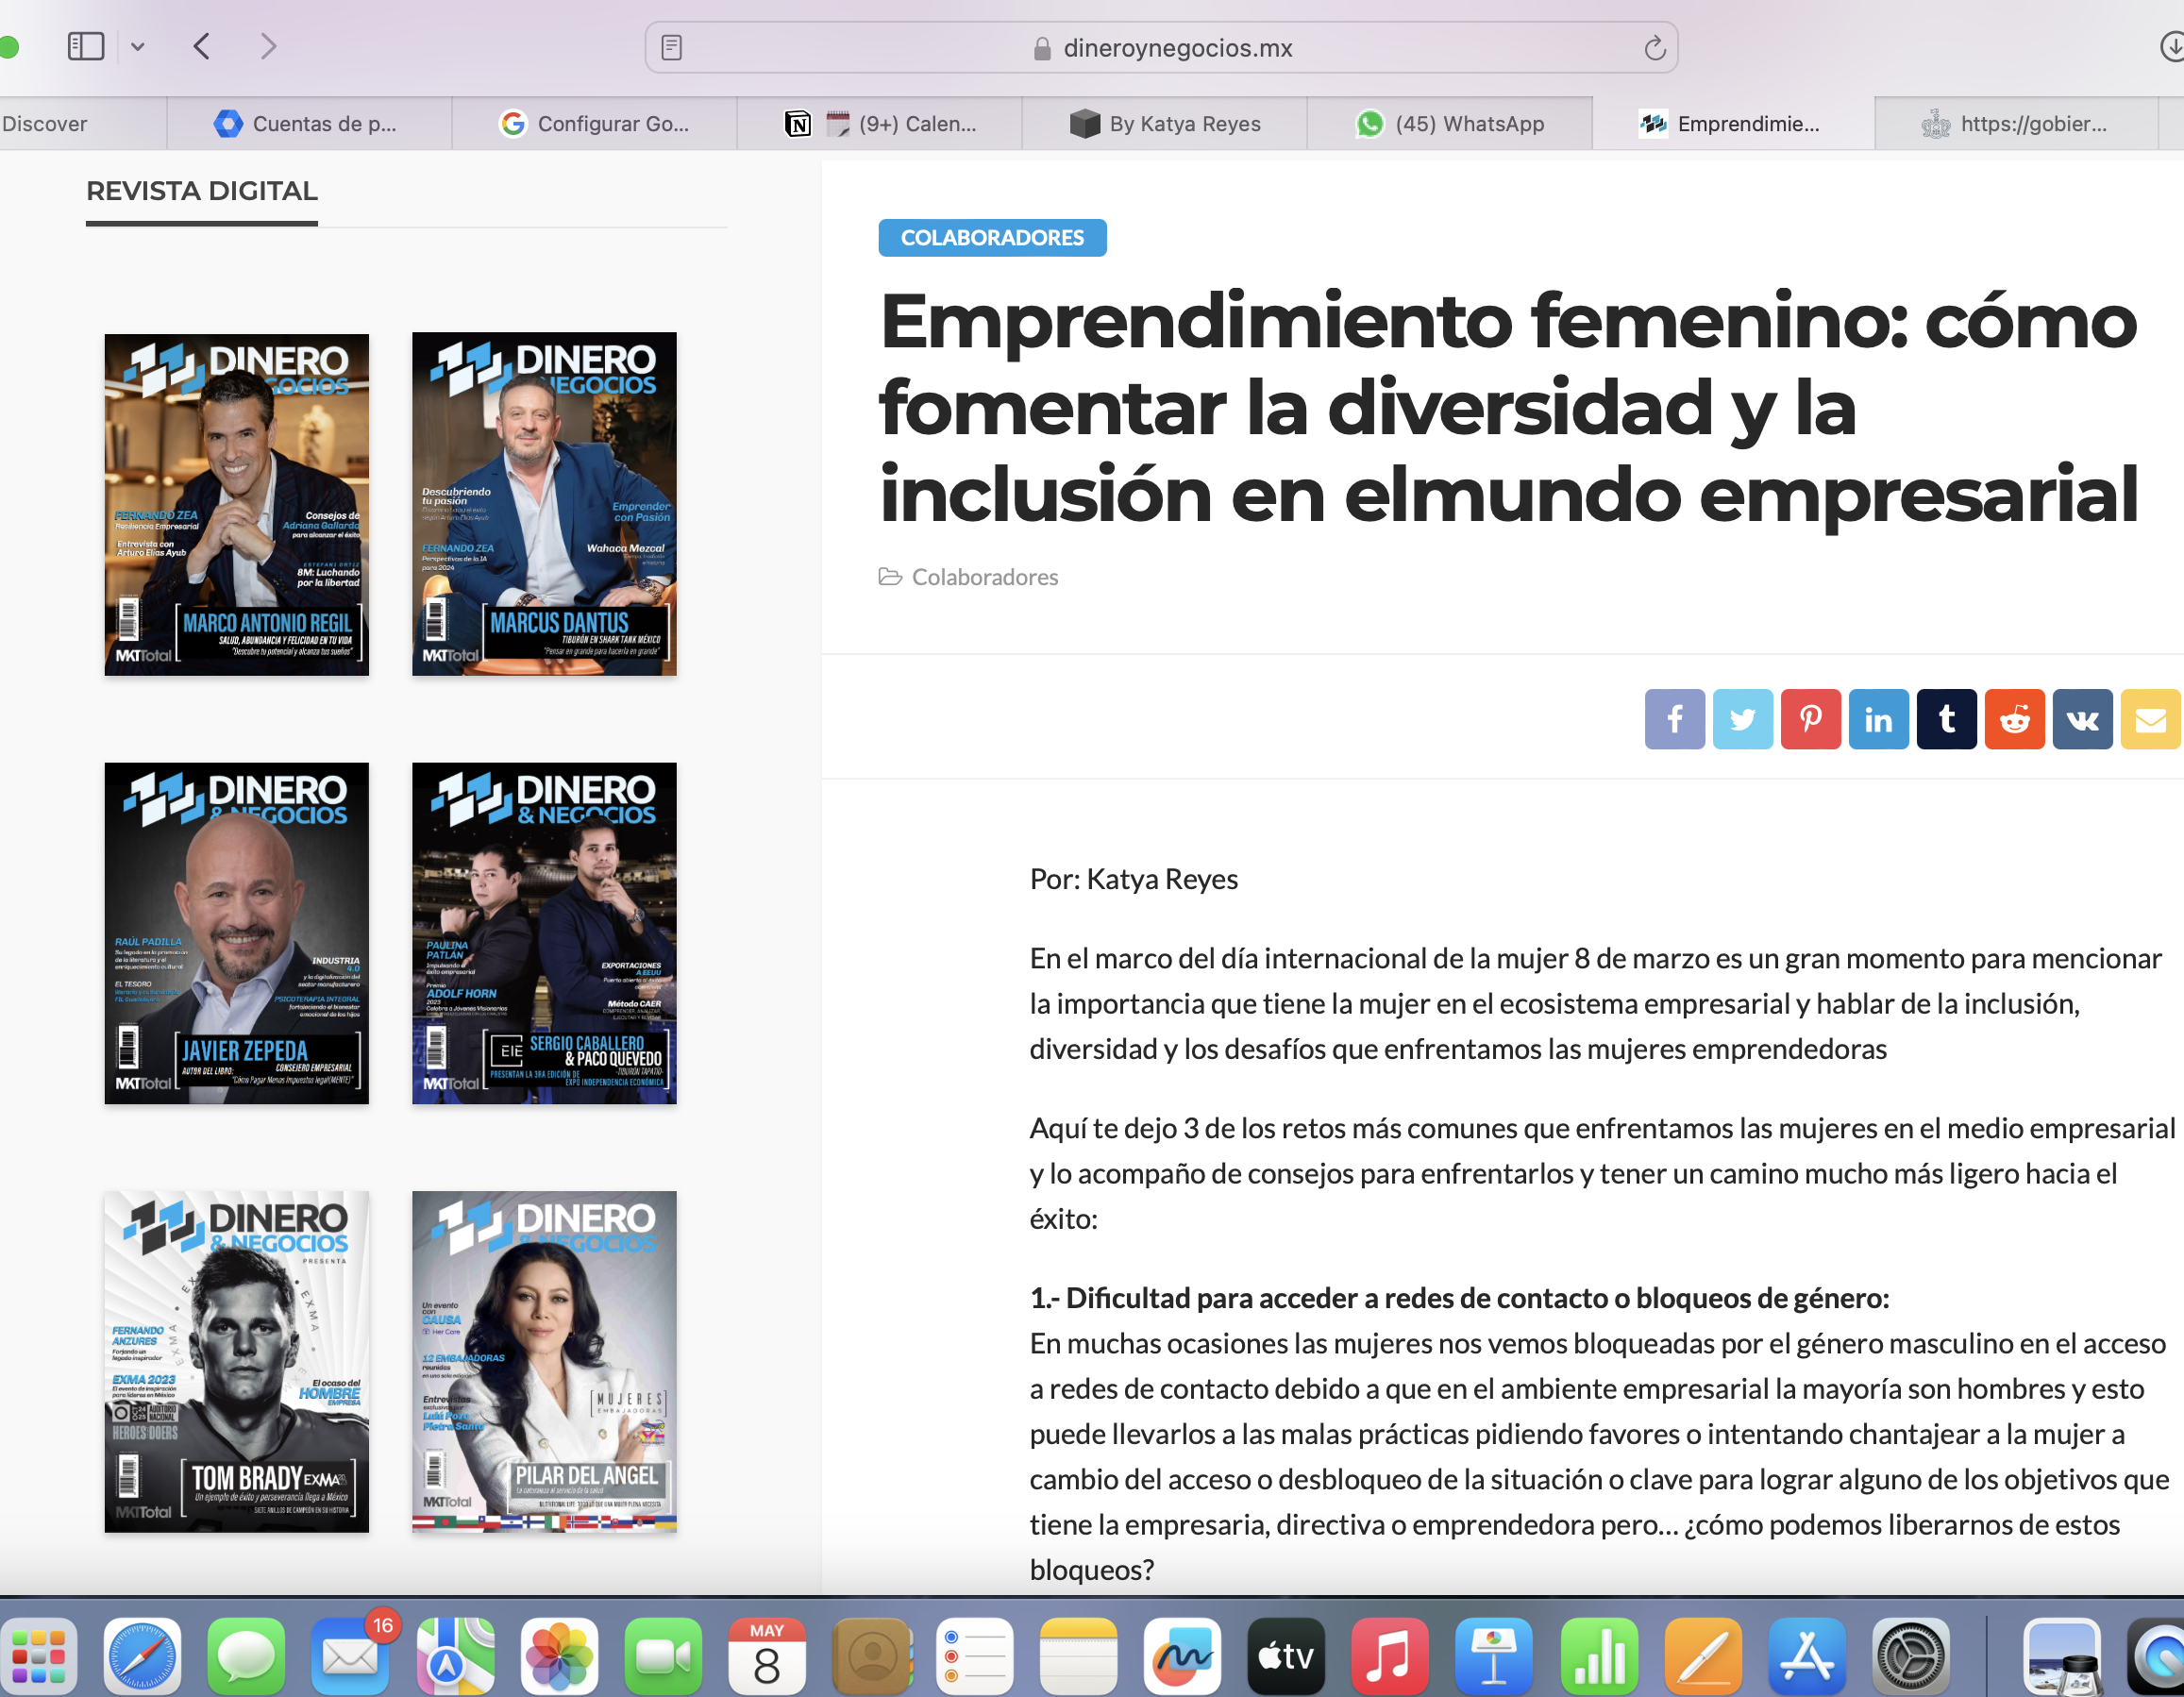Reload the page in Safari
The height and width of the screenshot is (1697, 2184).
click(x=1654, y=48)
